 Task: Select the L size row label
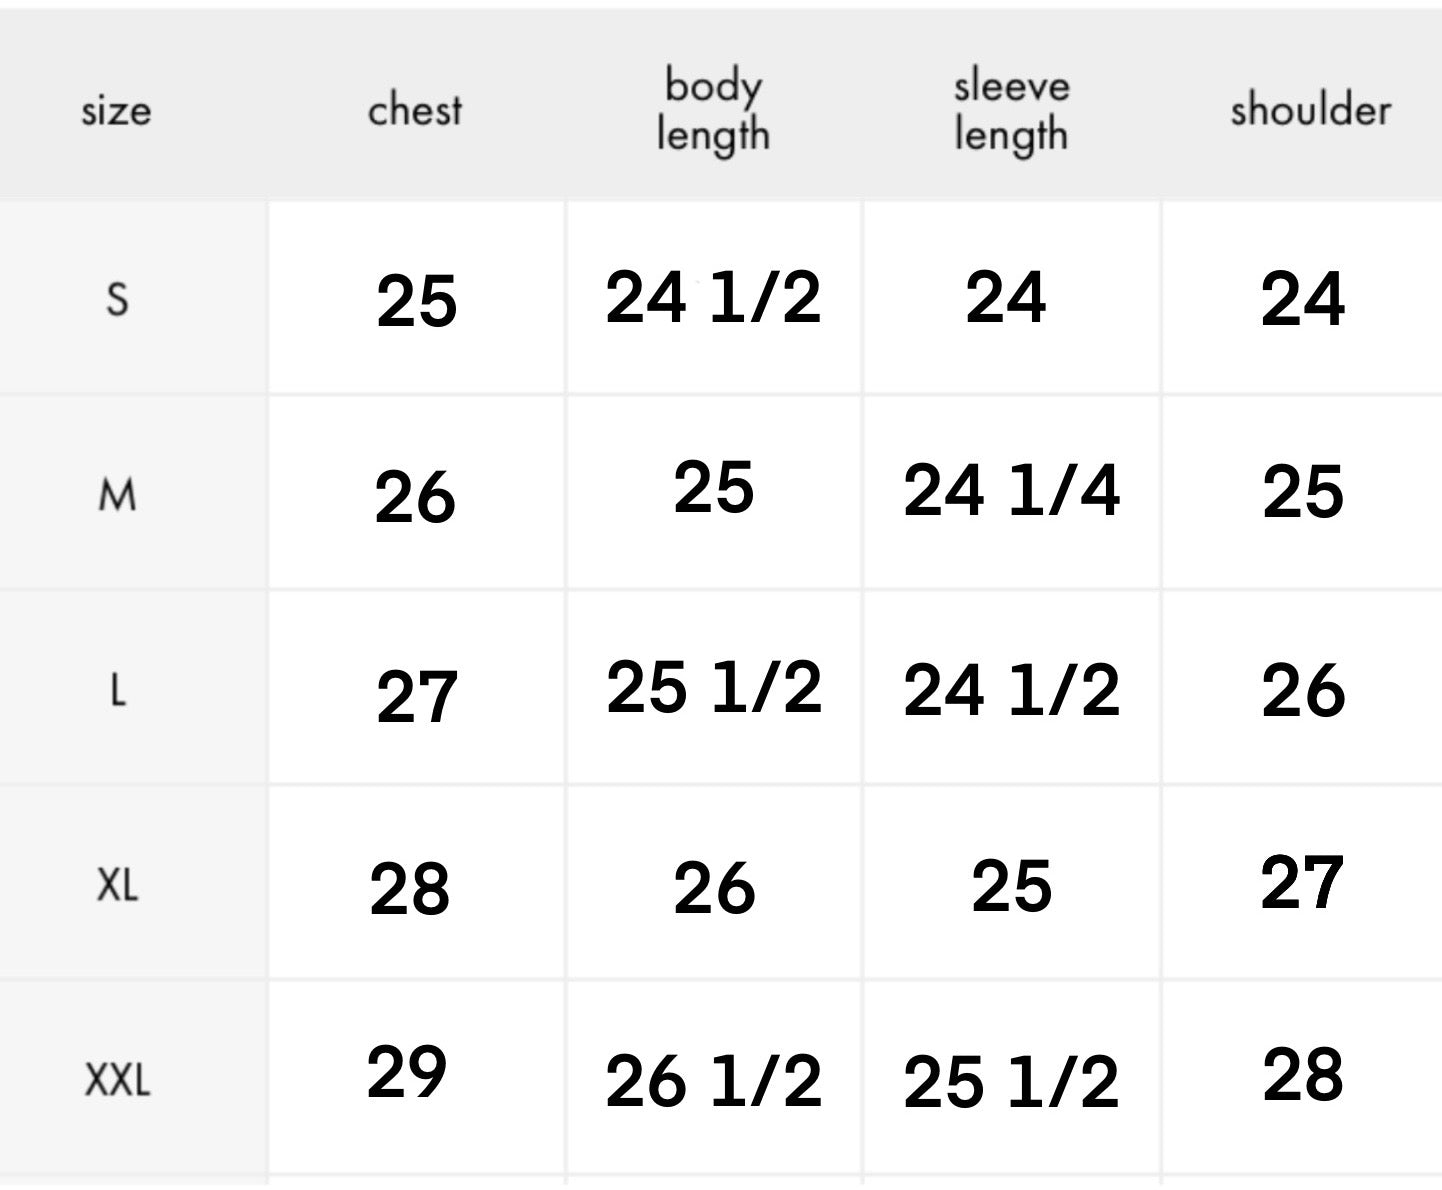pyautogui.click(x=117, y=690)
